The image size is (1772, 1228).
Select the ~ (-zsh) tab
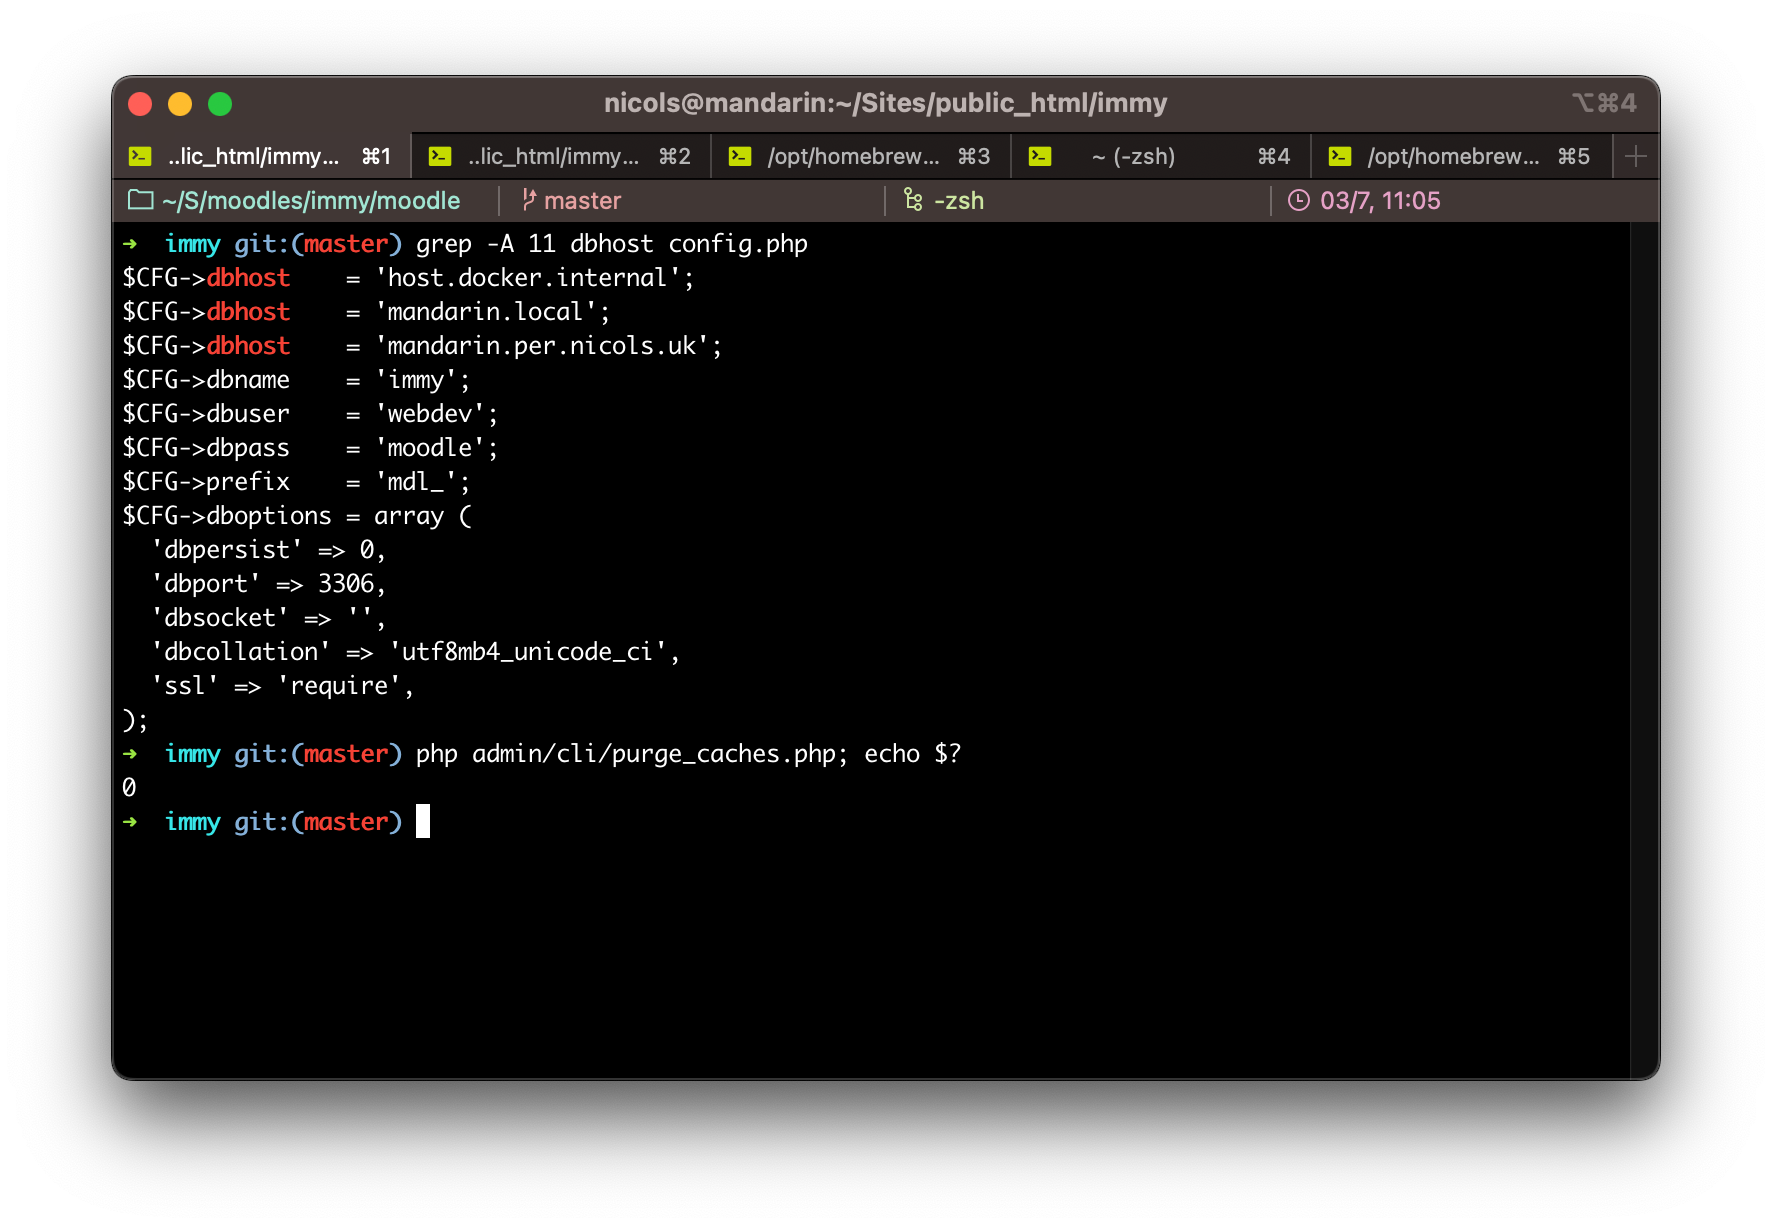tap(1161, 156)
